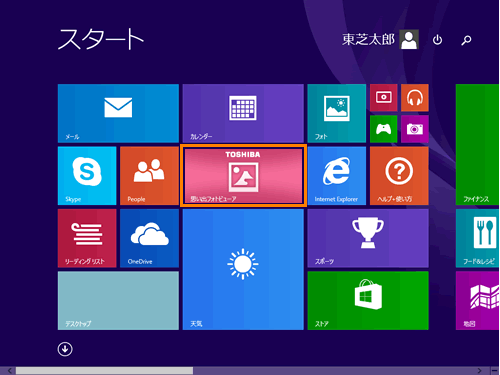
Task: Open the Weather tile with the sun
Action: click(x=243, y=269)
